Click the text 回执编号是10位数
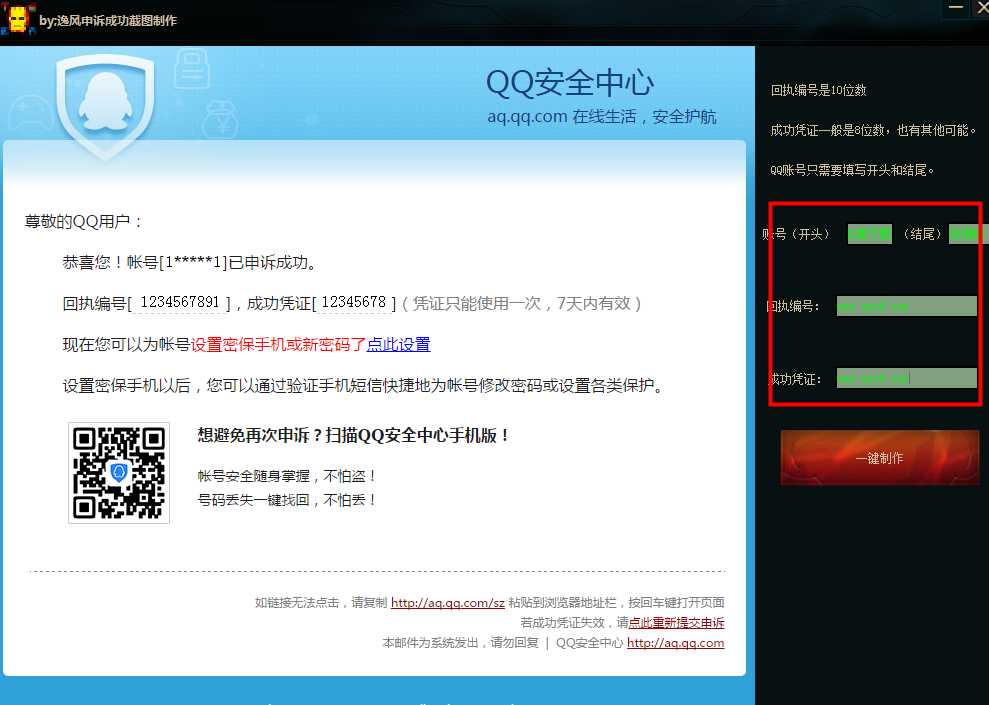 [x=819, y=90]
